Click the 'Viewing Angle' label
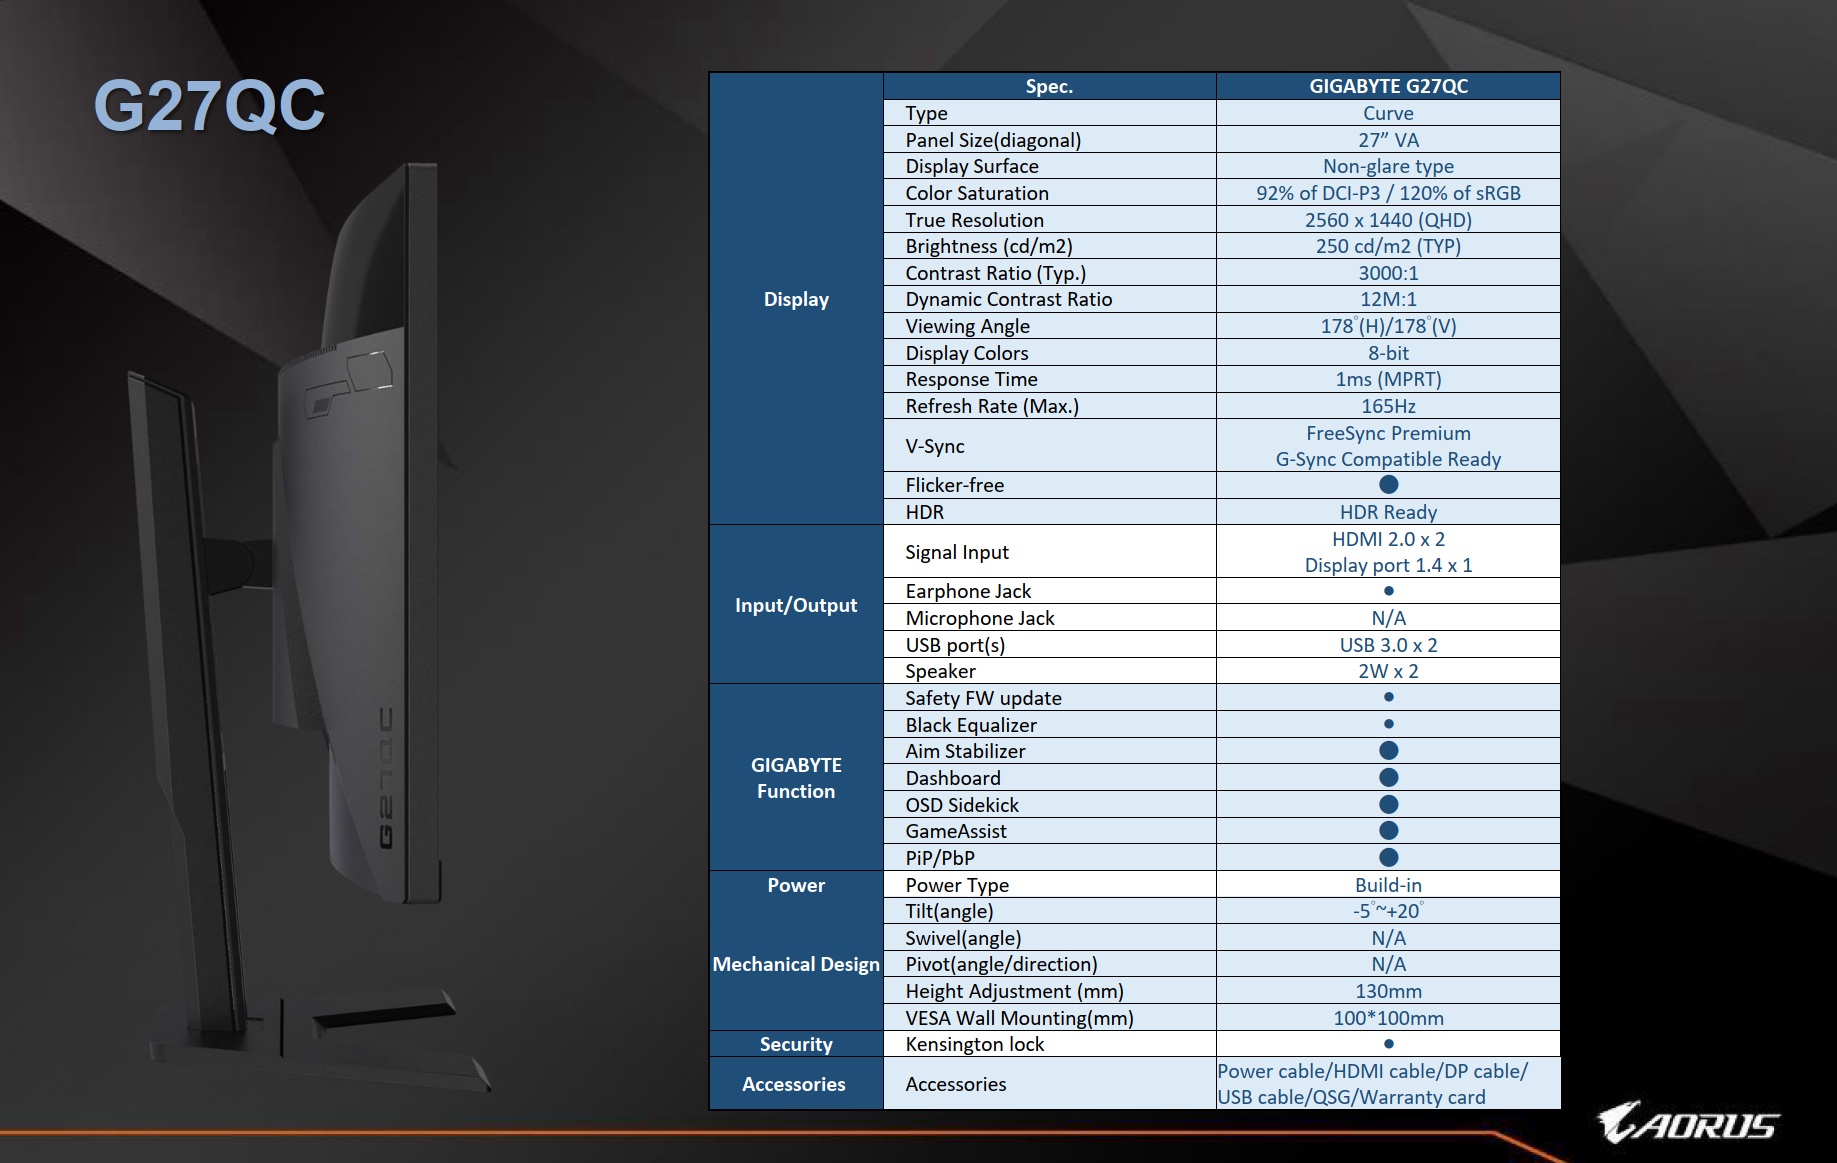 (x=967, y=326)
